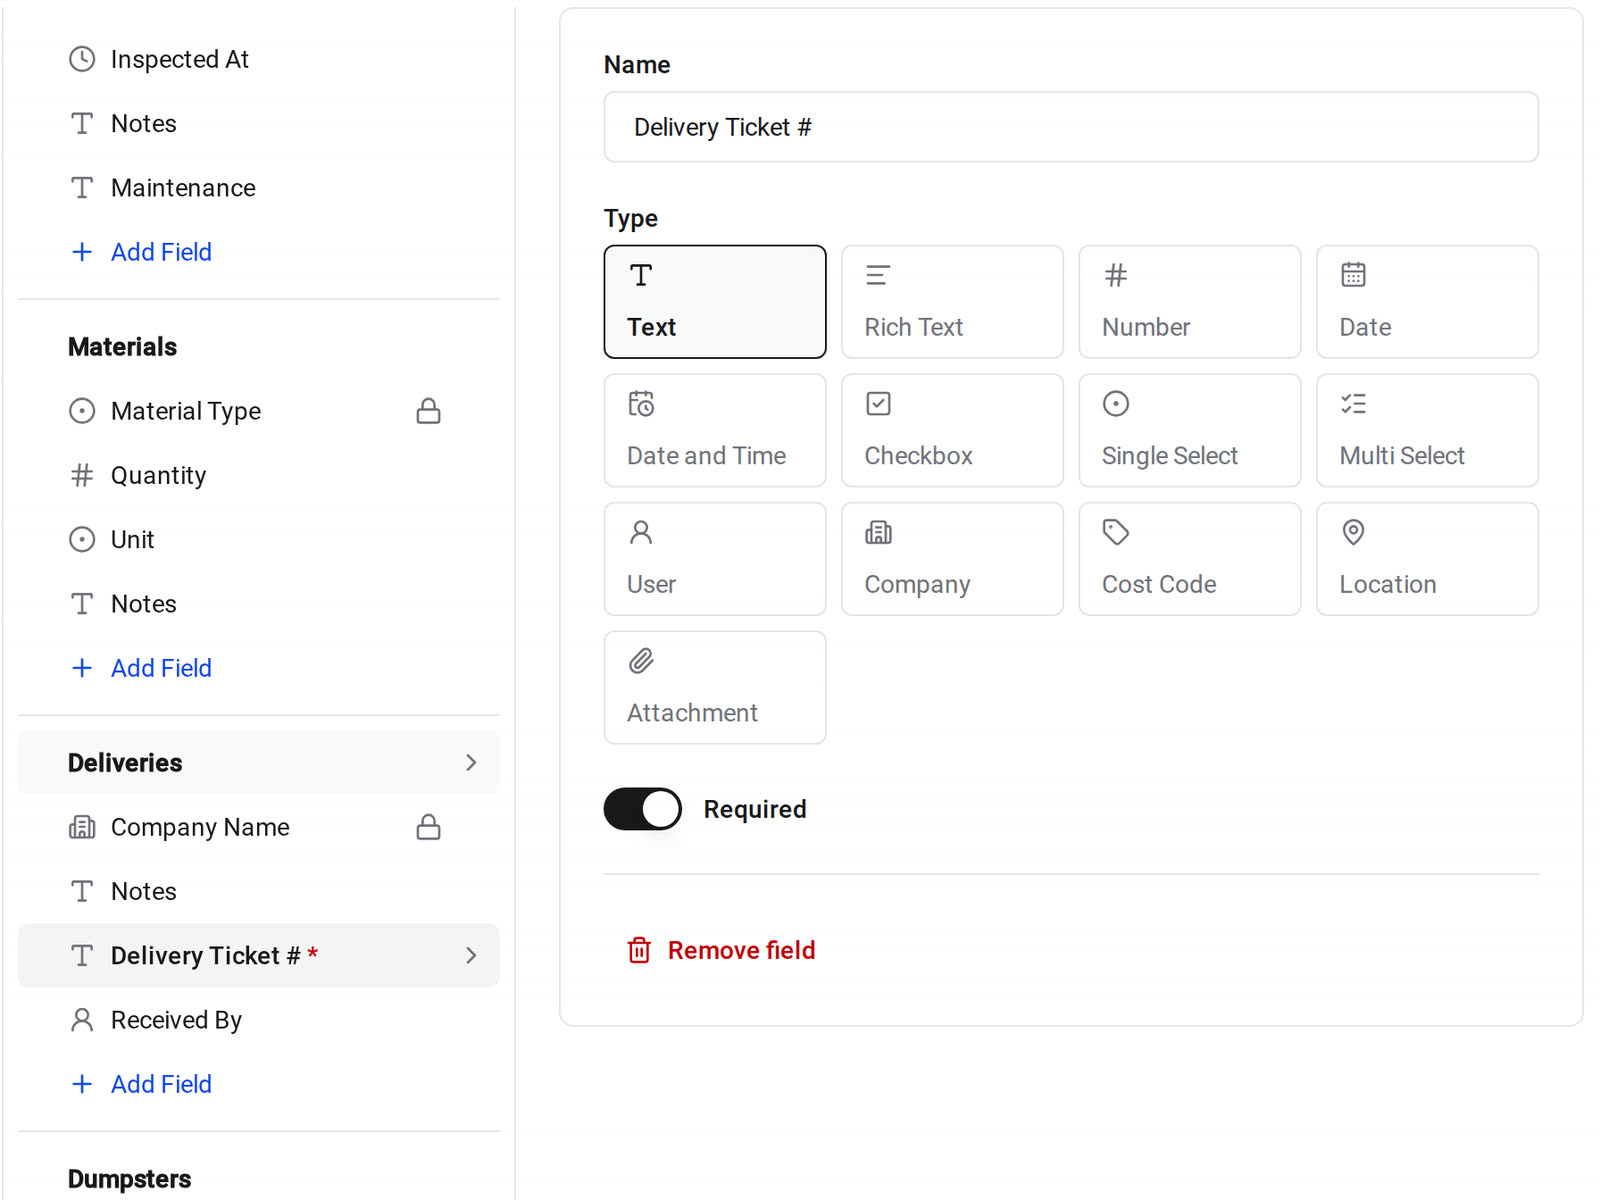This screenshot has width=1600, height=1200.
Task: Select the Material Type field
Action: pyautogui.click(x=259, y=411)
